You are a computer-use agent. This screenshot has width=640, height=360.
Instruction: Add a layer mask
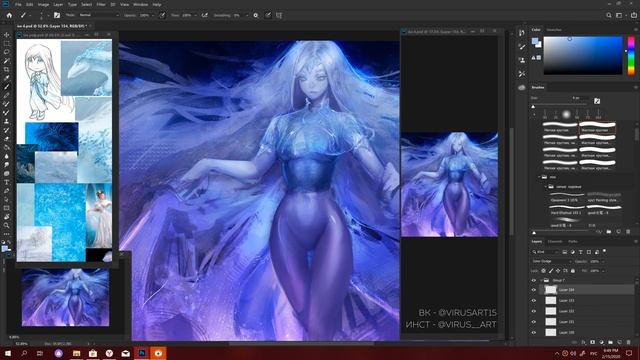click(592, 342)
